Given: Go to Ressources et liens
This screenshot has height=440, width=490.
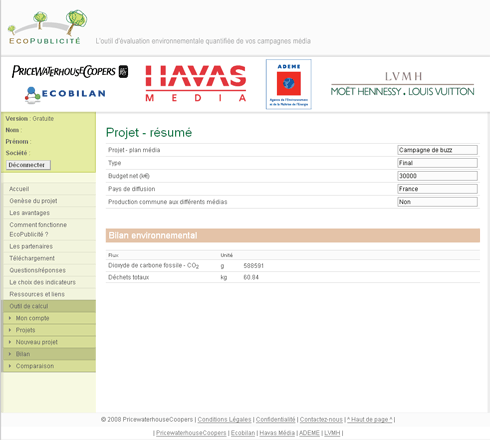Looking at the screenshot, I should [37, 294].
